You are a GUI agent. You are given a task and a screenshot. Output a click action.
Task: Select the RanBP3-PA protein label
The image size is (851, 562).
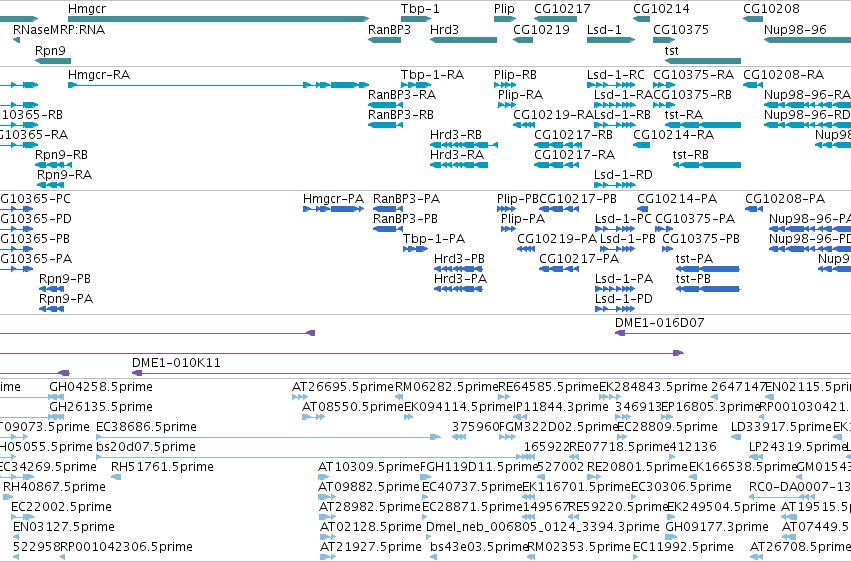point(406,199)
